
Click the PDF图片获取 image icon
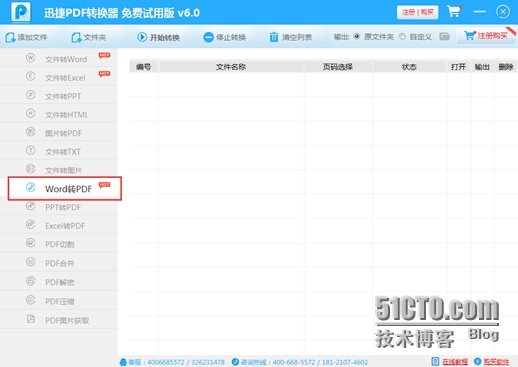point(31,319)
